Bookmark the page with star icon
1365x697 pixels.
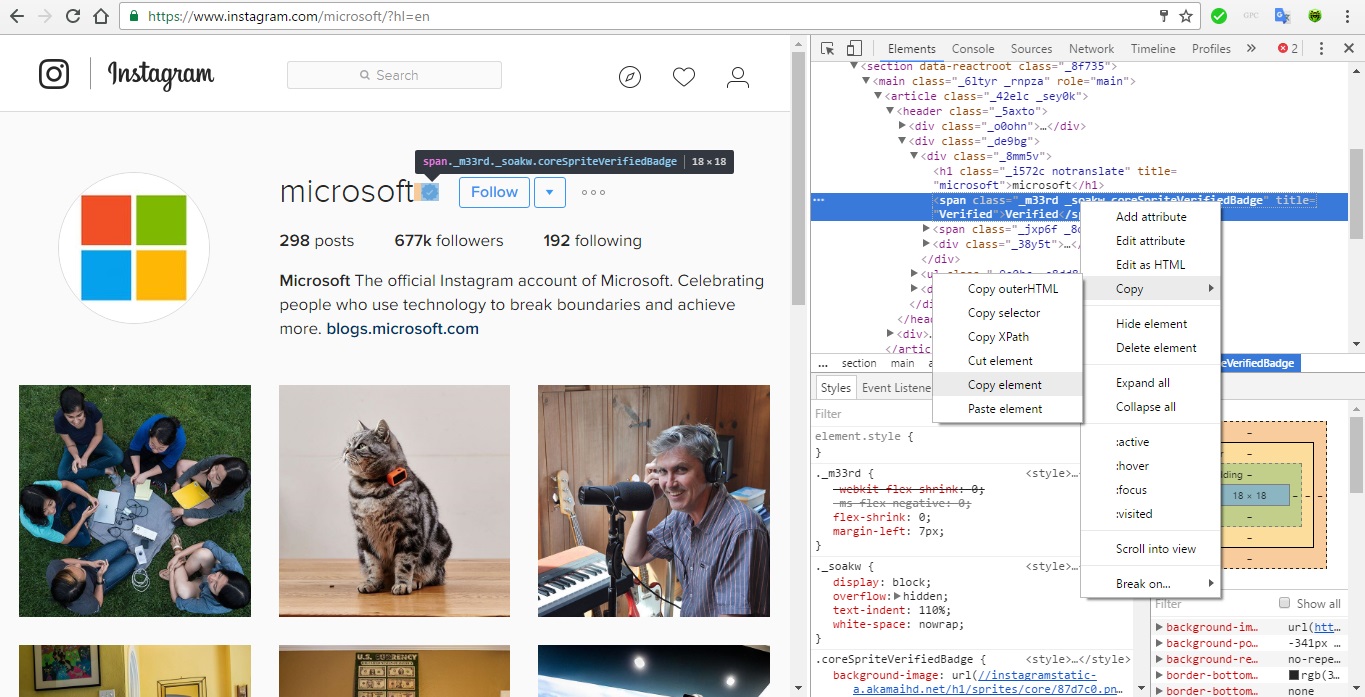(x=1186, y=16)
